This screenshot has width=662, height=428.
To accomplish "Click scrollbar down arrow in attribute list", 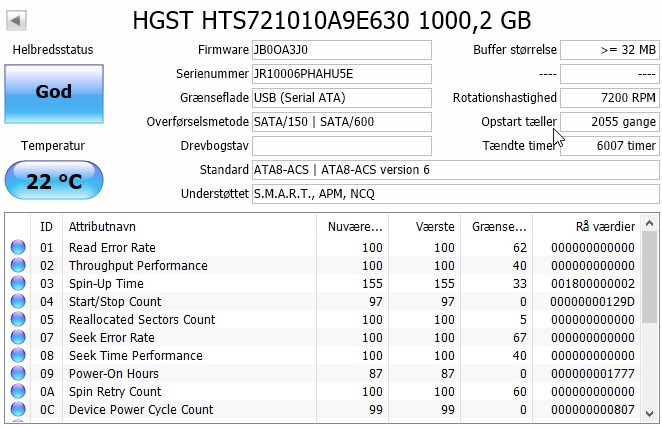I will coord(649,414).
